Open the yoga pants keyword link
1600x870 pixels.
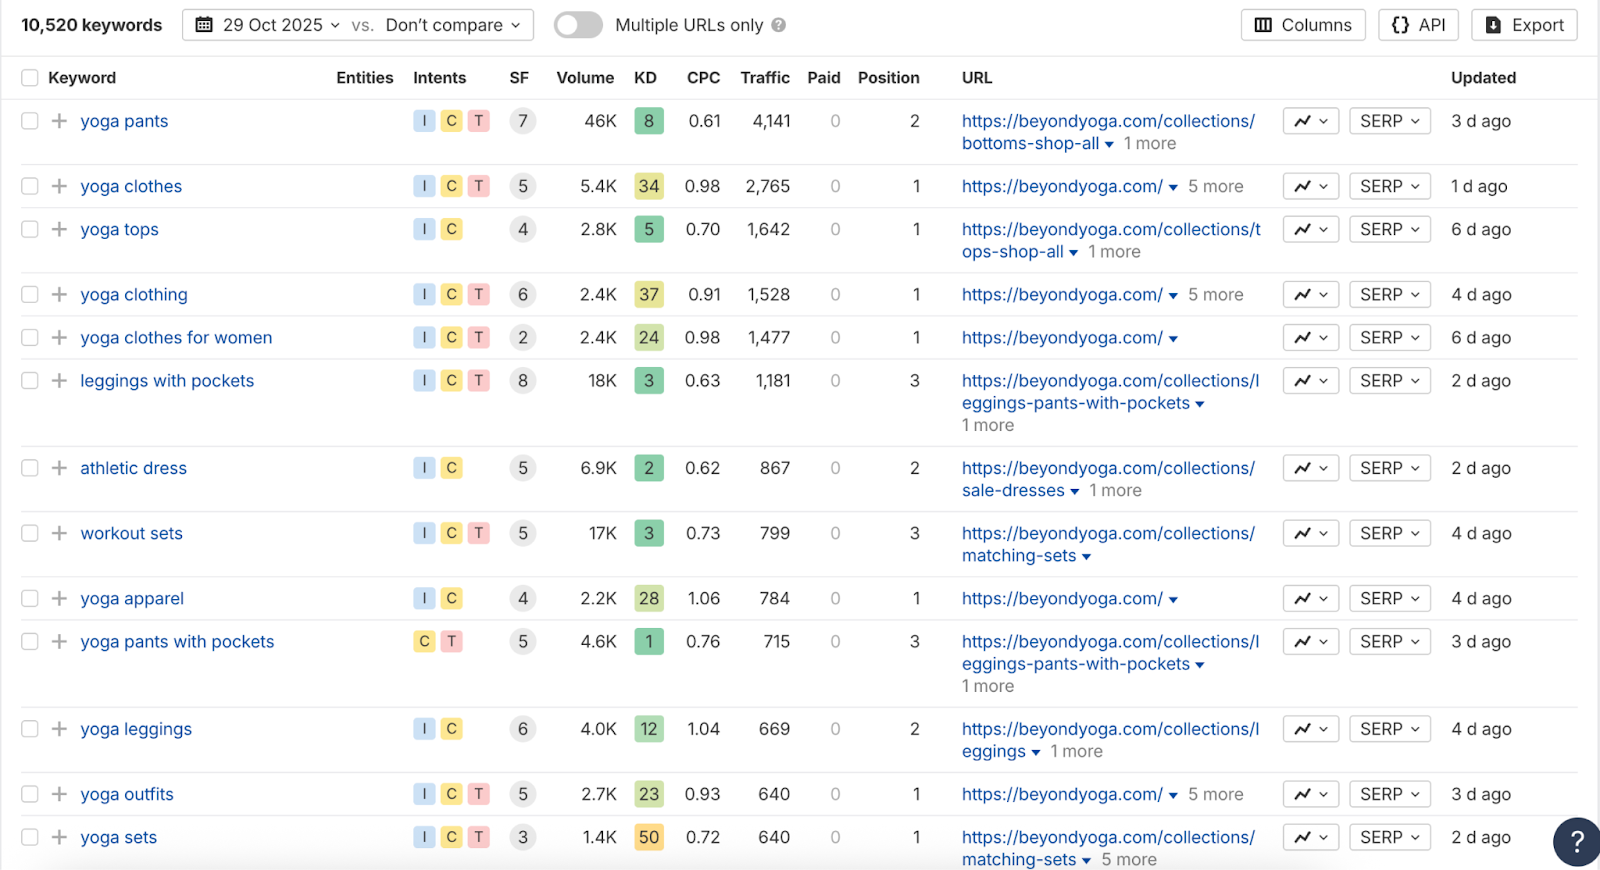(124, 121)
